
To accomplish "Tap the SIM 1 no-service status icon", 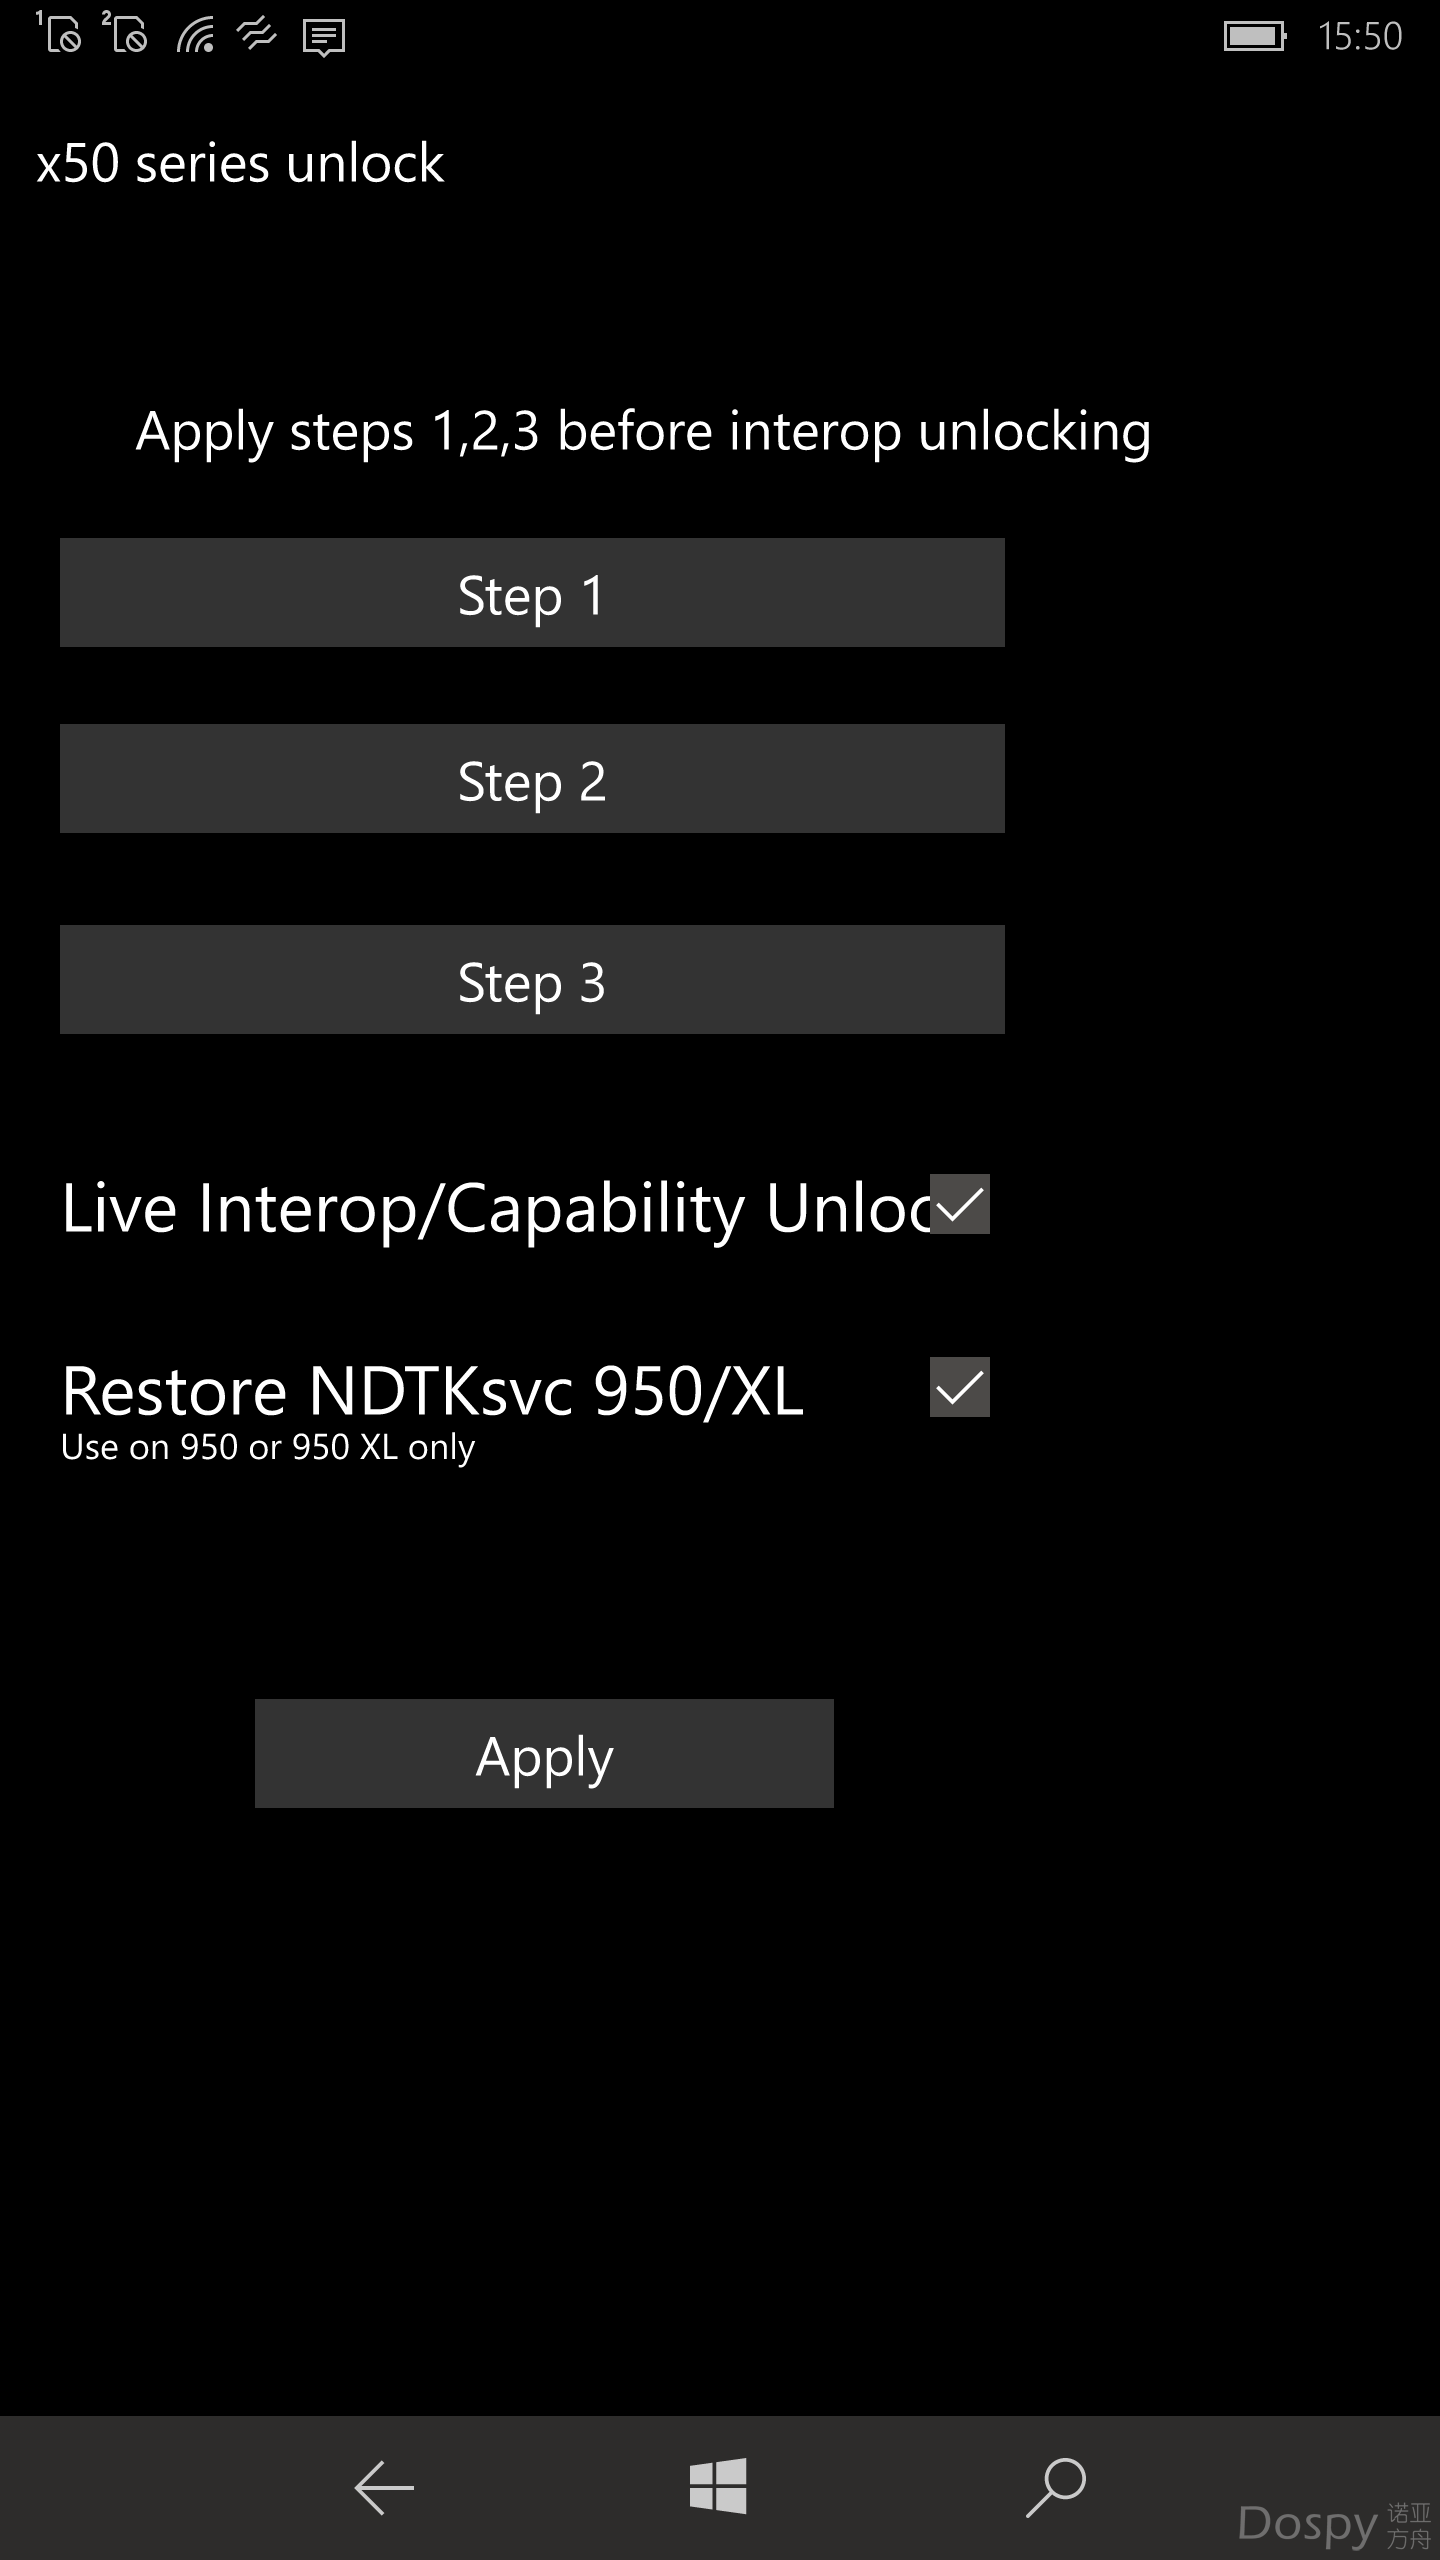I will pyautogui.click(x=58, y=32).
